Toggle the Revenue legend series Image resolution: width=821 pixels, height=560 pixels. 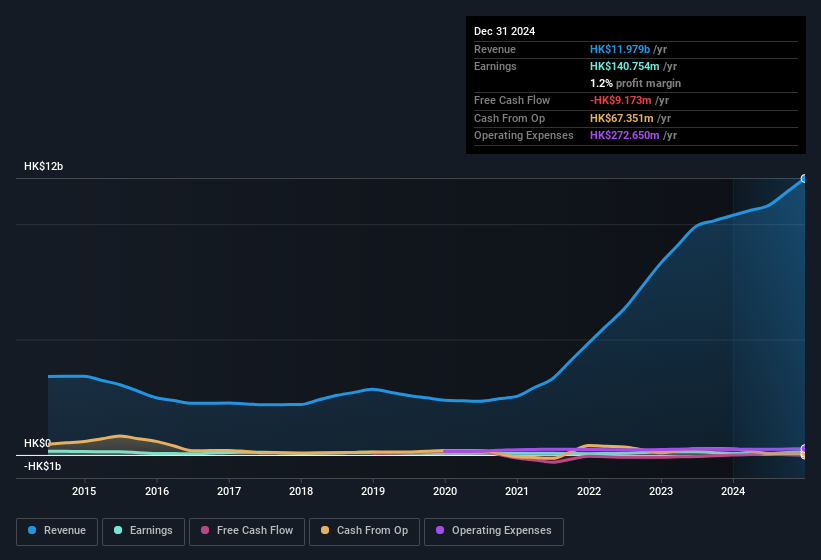[x=57, y=531]
